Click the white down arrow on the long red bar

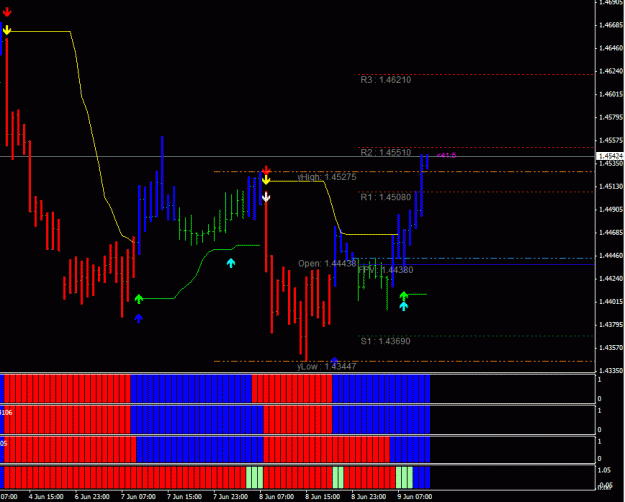[266, 197]
